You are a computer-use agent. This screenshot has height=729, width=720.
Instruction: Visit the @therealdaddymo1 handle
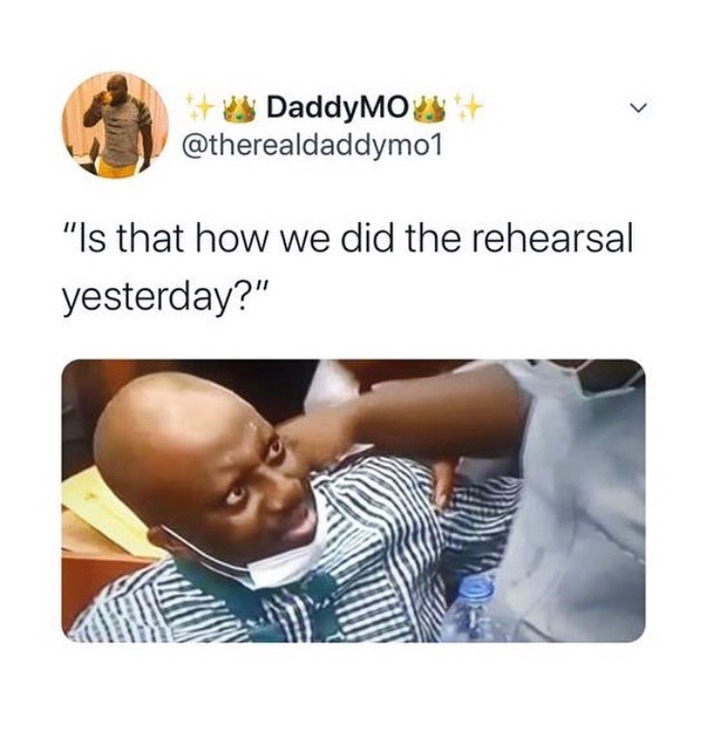[x=311, y=148]
